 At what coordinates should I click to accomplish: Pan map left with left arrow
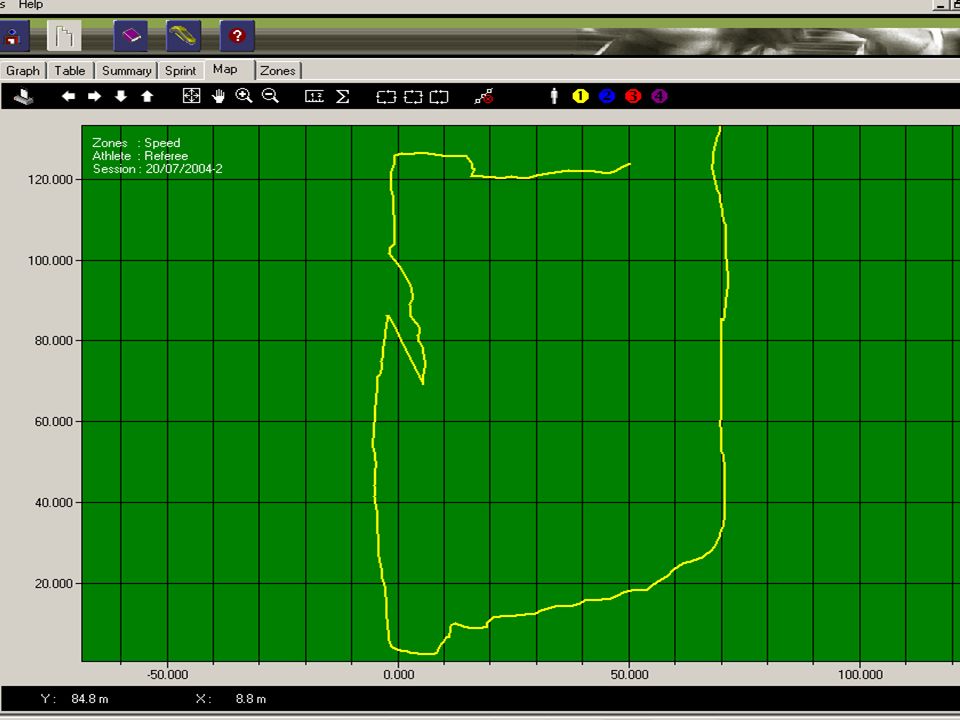pos(69,96)
